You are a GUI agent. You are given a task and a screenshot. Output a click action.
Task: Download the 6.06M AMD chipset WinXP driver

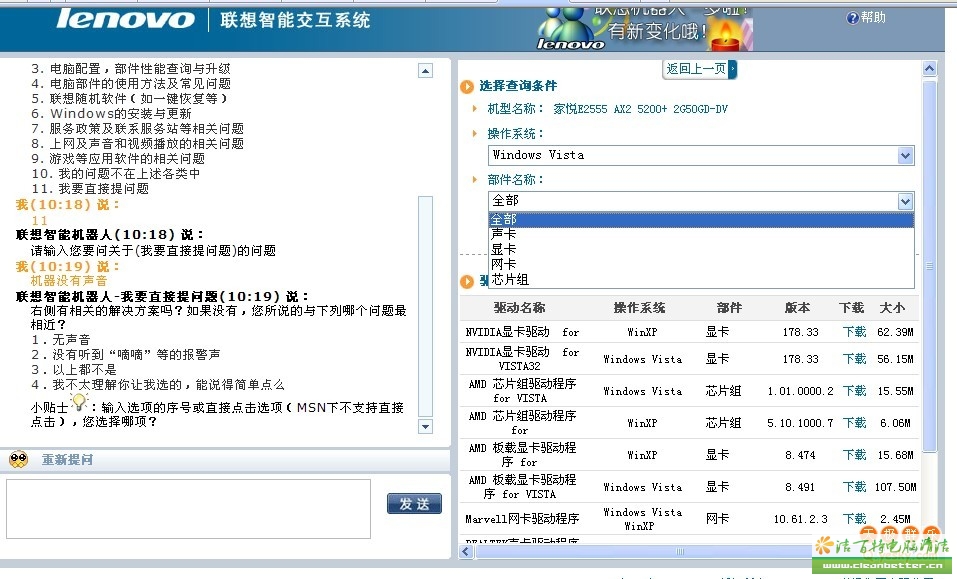tap(854, 423)
